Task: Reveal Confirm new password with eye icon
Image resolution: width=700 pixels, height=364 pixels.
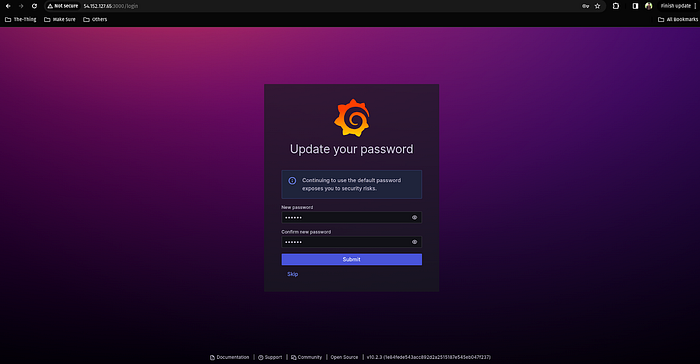Action: 414,242
